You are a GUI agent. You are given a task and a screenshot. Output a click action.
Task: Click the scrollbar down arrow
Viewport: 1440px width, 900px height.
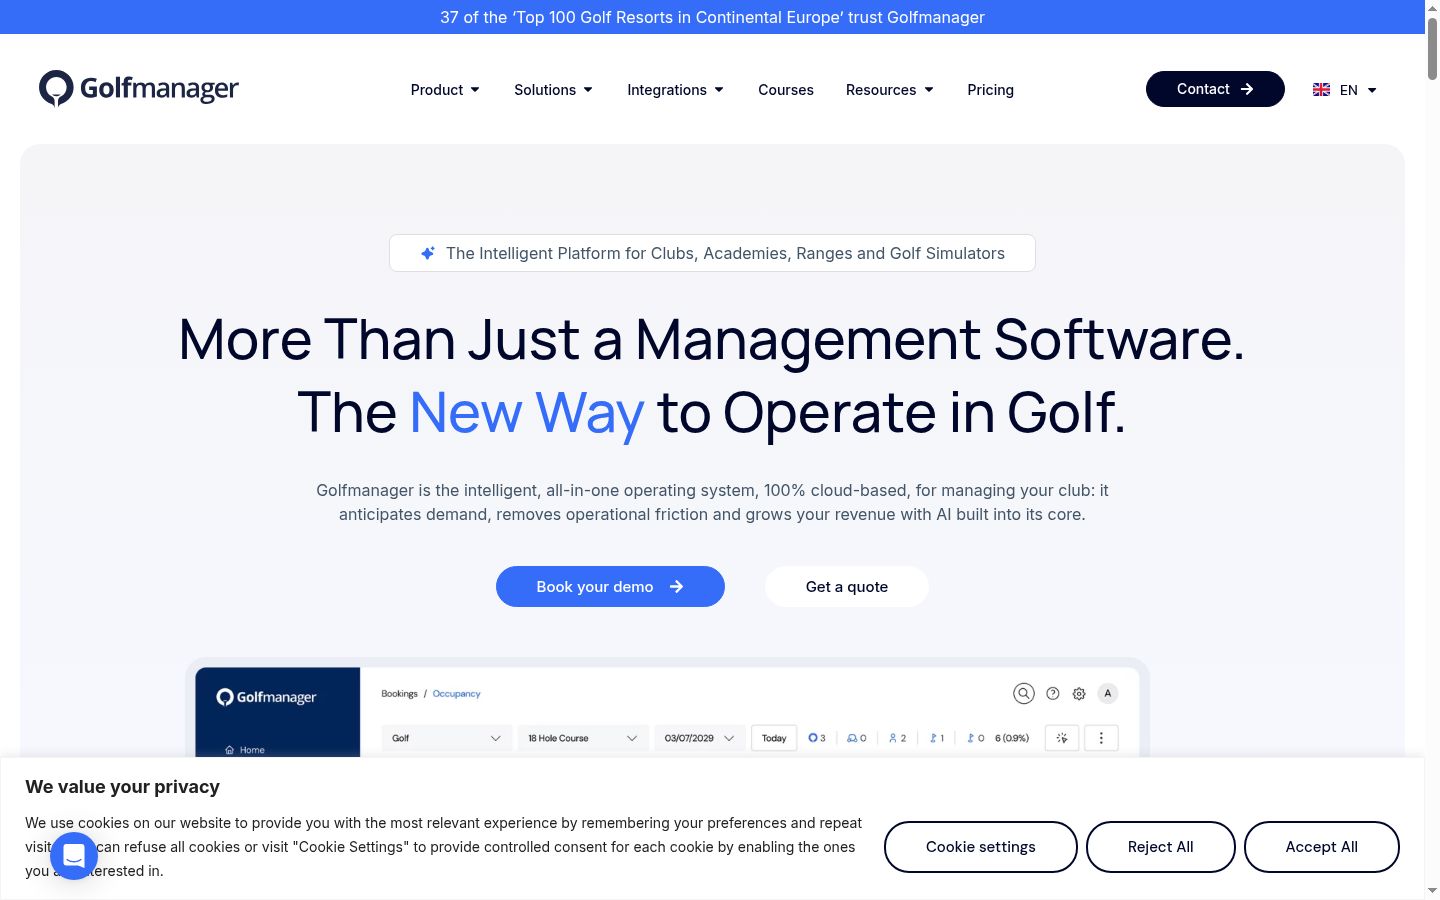click(1432, 890)
